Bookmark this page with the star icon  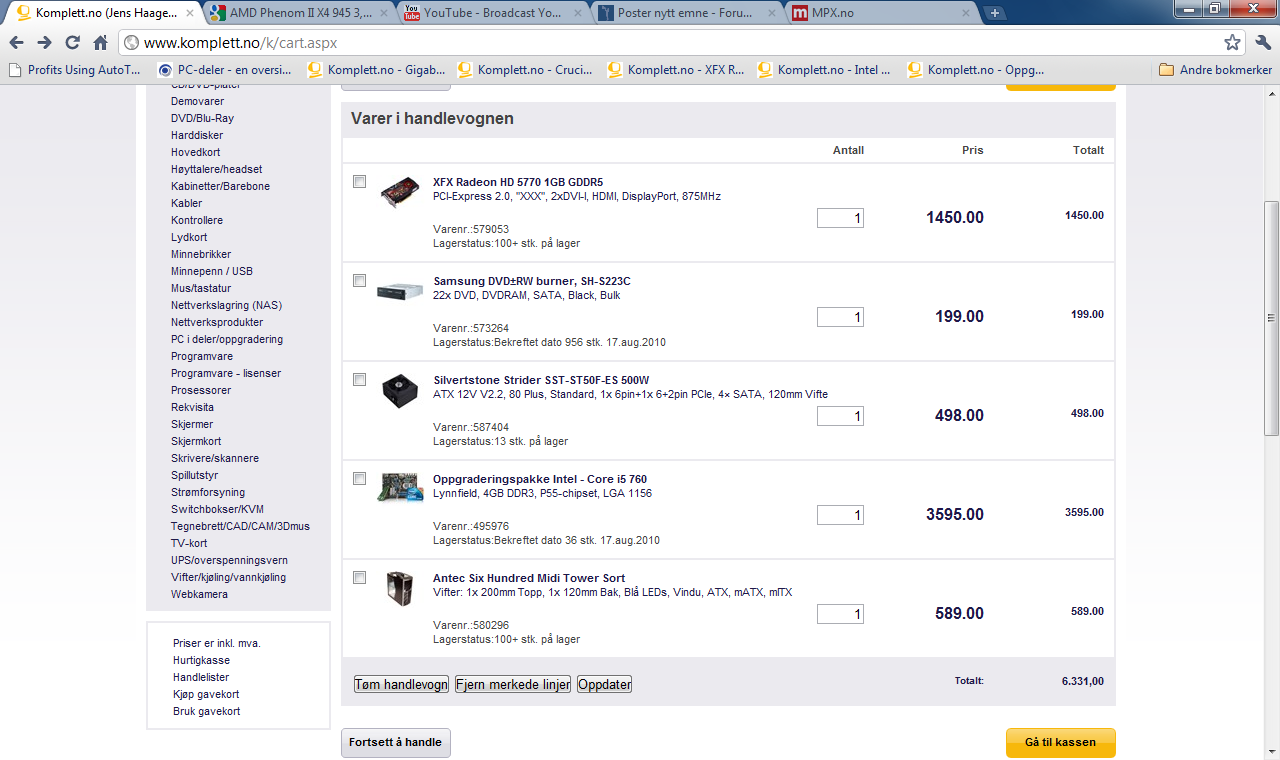(x=1232, y=42)
